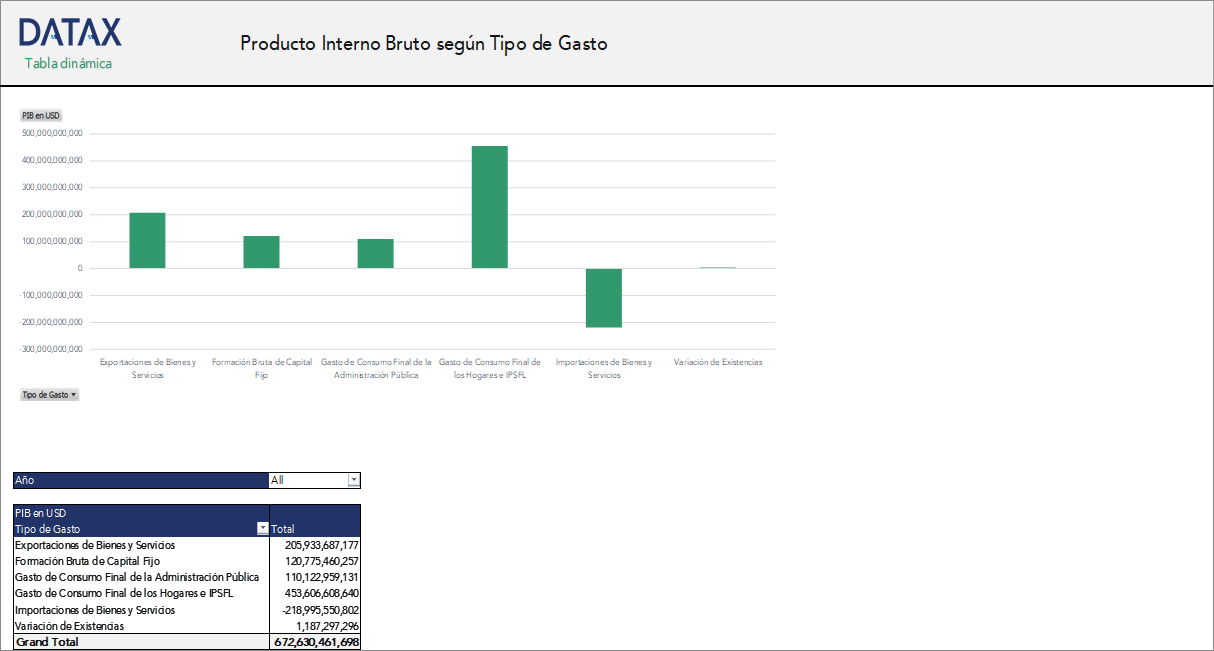Click the Gasto de Consumo Administración Pública bar
Image resolution: width=1214 pixels, height=651 pixels.
point(373,252)
